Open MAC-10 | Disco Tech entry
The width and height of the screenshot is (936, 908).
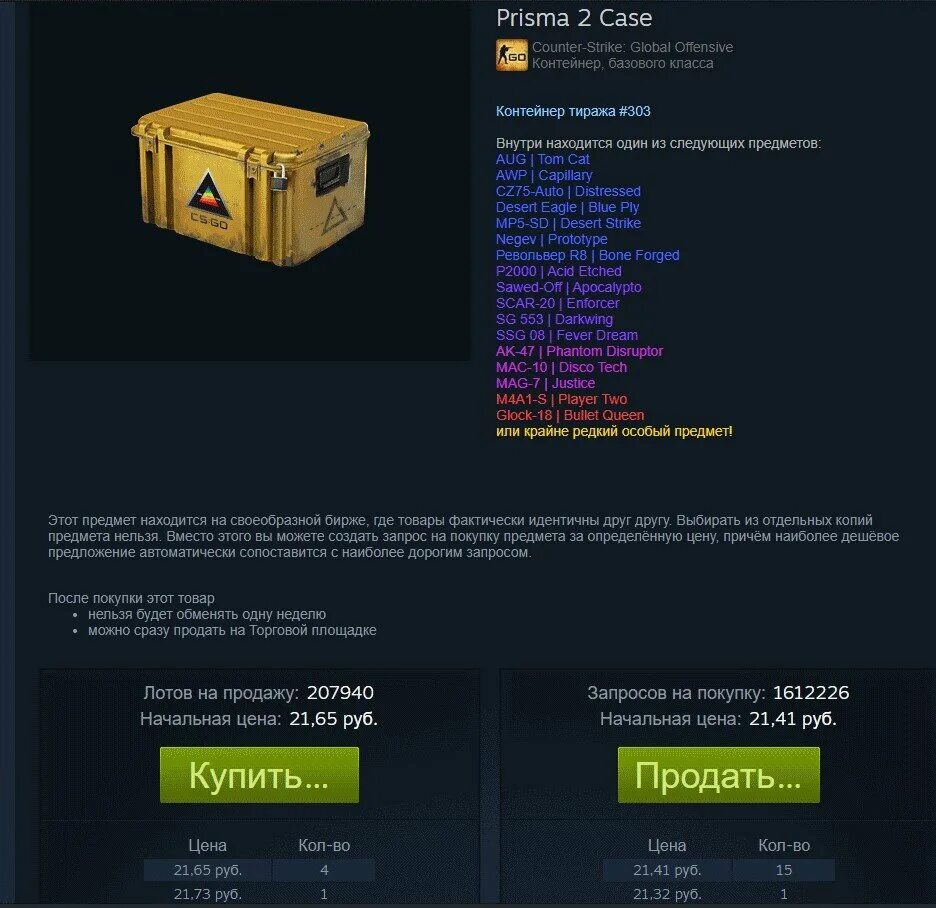561,367
